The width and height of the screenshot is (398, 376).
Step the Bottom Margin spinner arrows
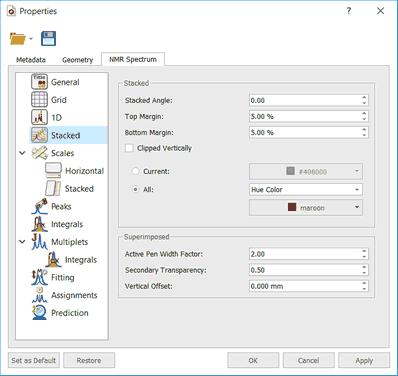(364, 132)
